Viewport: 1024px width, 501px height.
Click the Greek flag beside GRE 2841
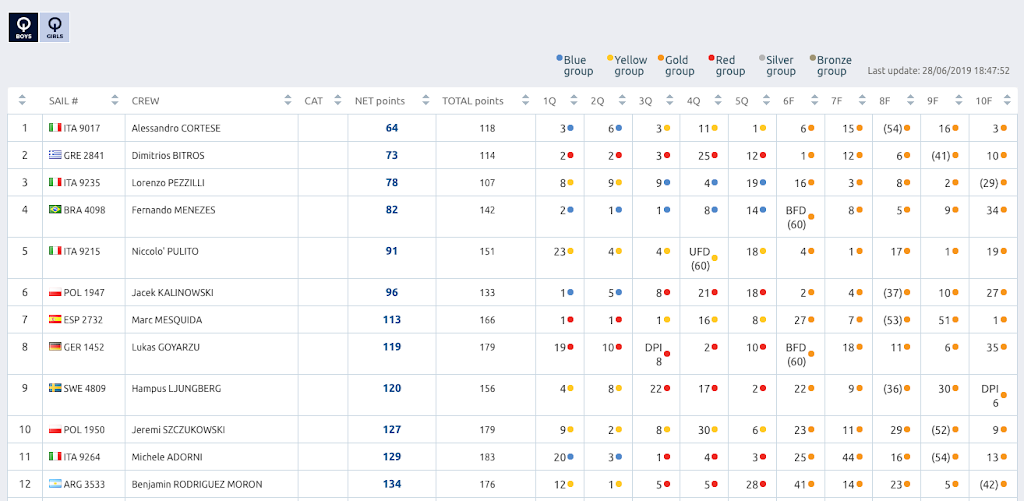[x=55, y=155]
